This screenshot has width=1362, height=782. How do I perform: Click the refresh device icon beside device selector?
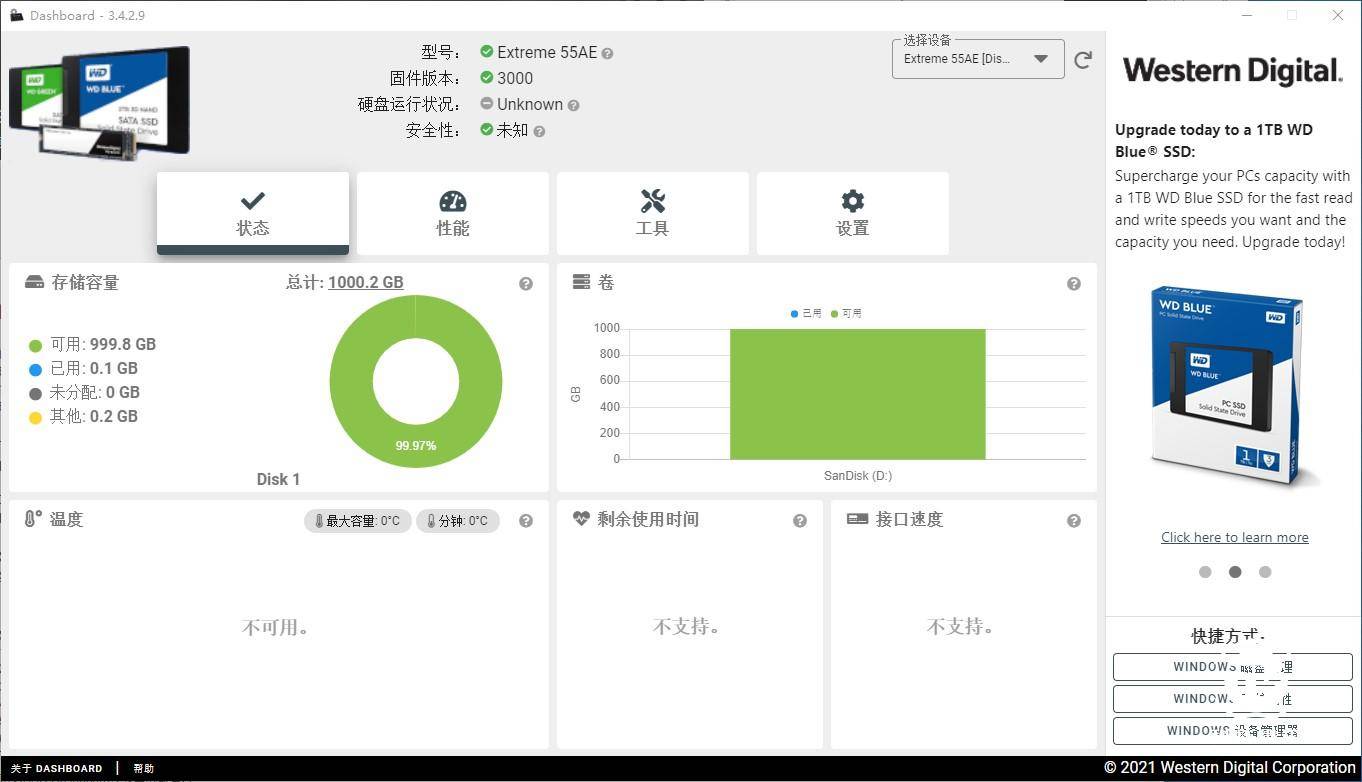click(1083, 59)
